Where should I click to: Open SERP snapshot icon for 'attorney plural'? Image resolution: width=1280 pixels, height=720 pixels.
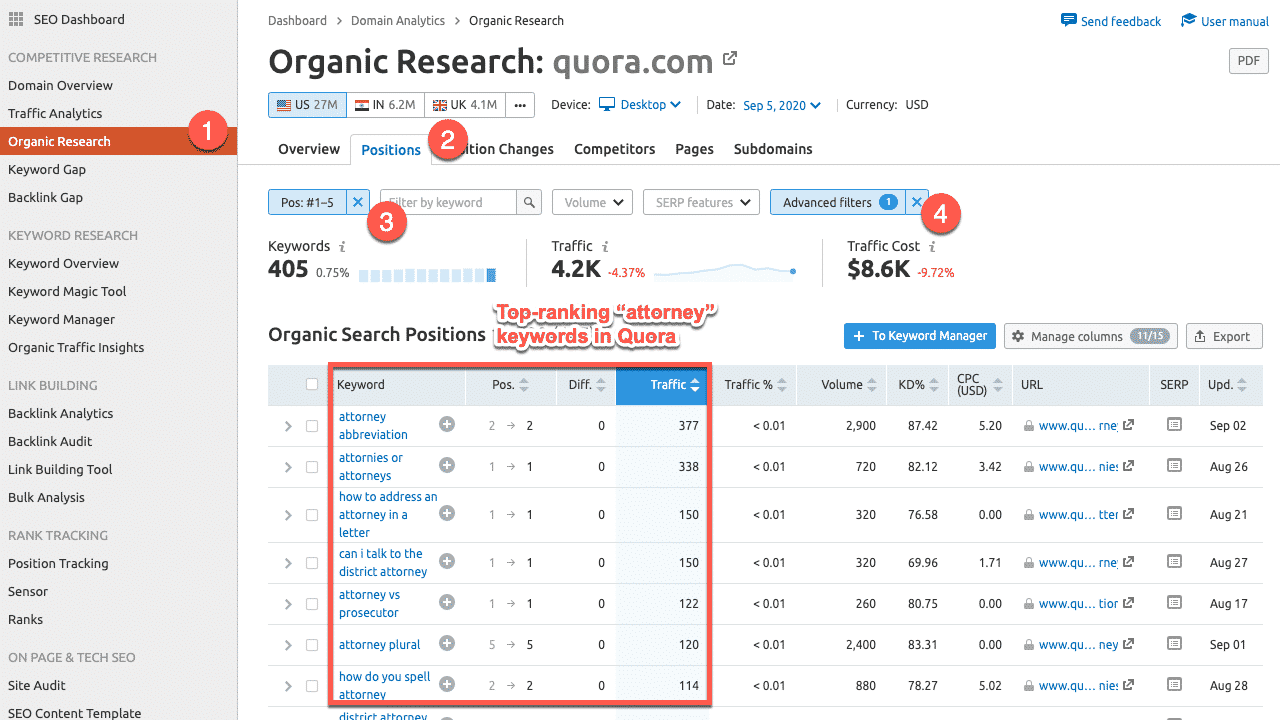click(x=1174, y=645)
